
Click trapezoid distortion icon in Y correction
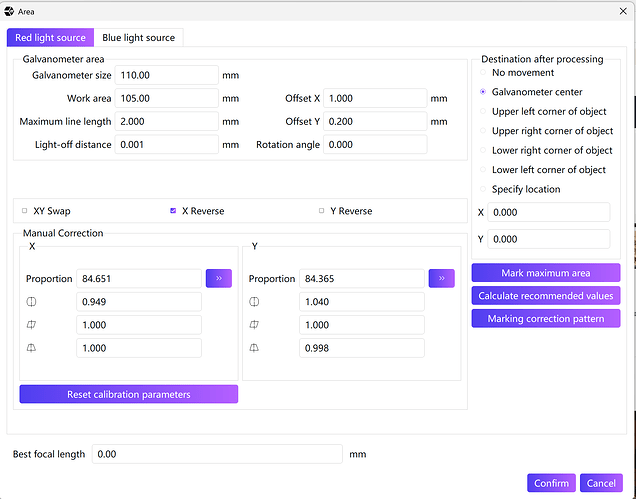point(254,348)
